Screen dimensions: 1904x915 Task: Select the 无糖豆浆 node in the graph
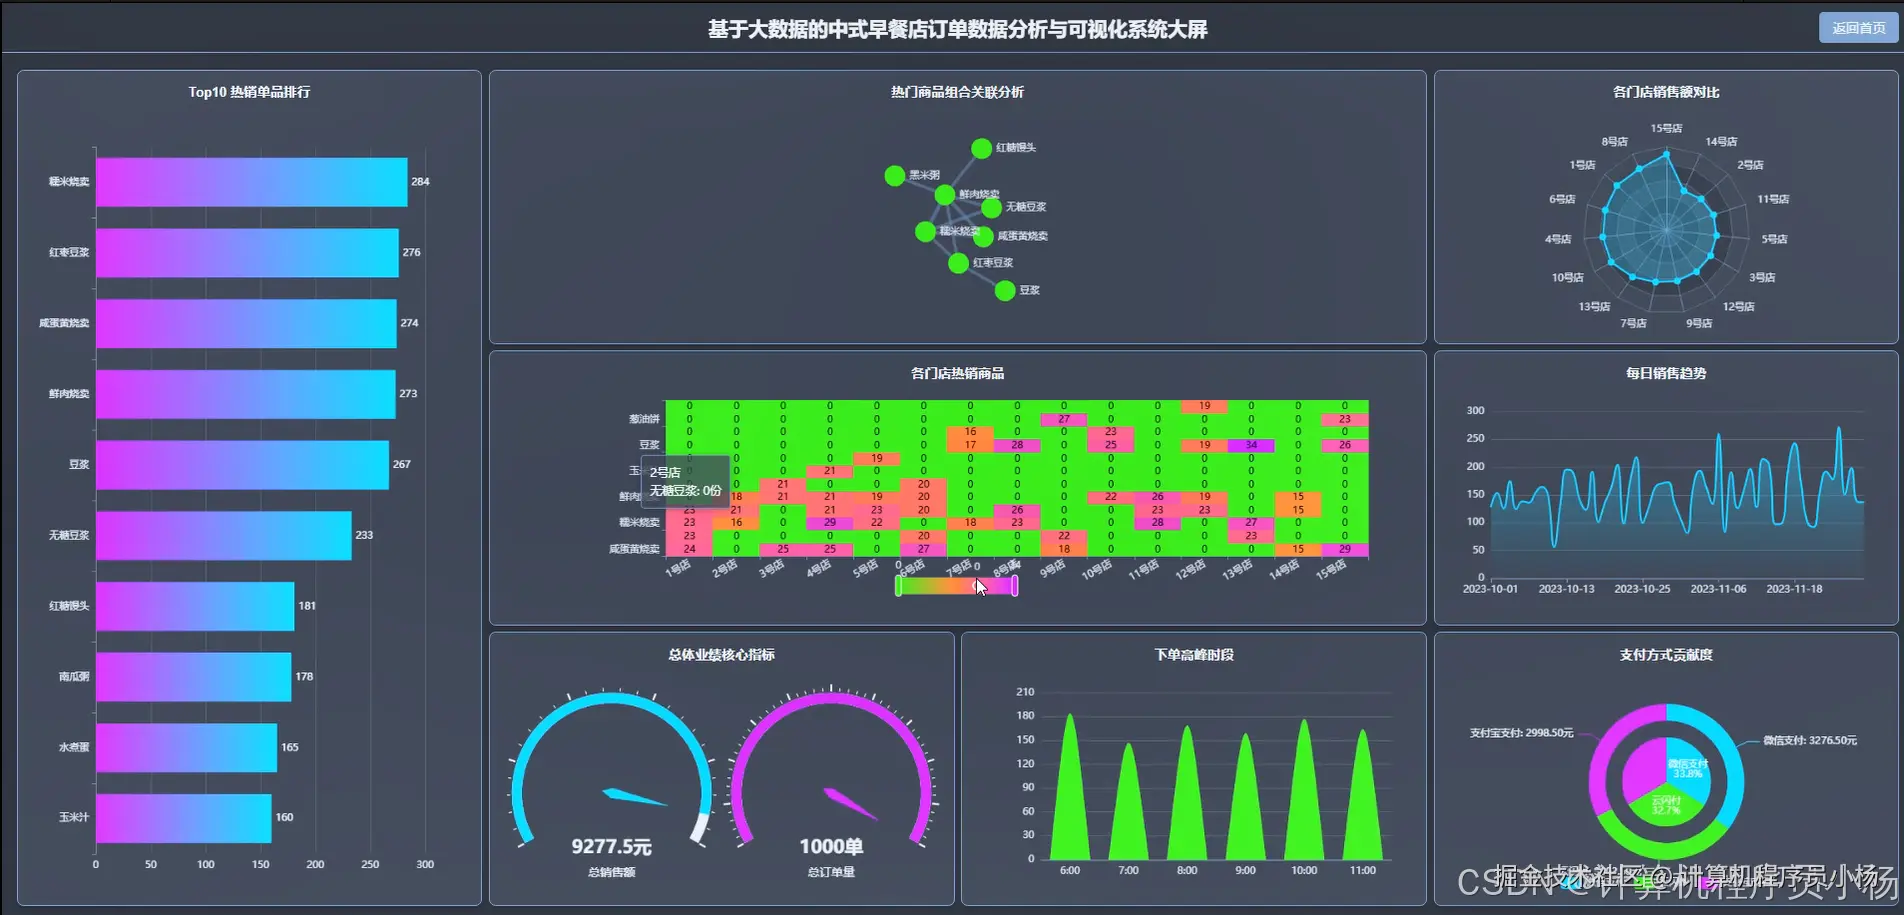(990, 210)
